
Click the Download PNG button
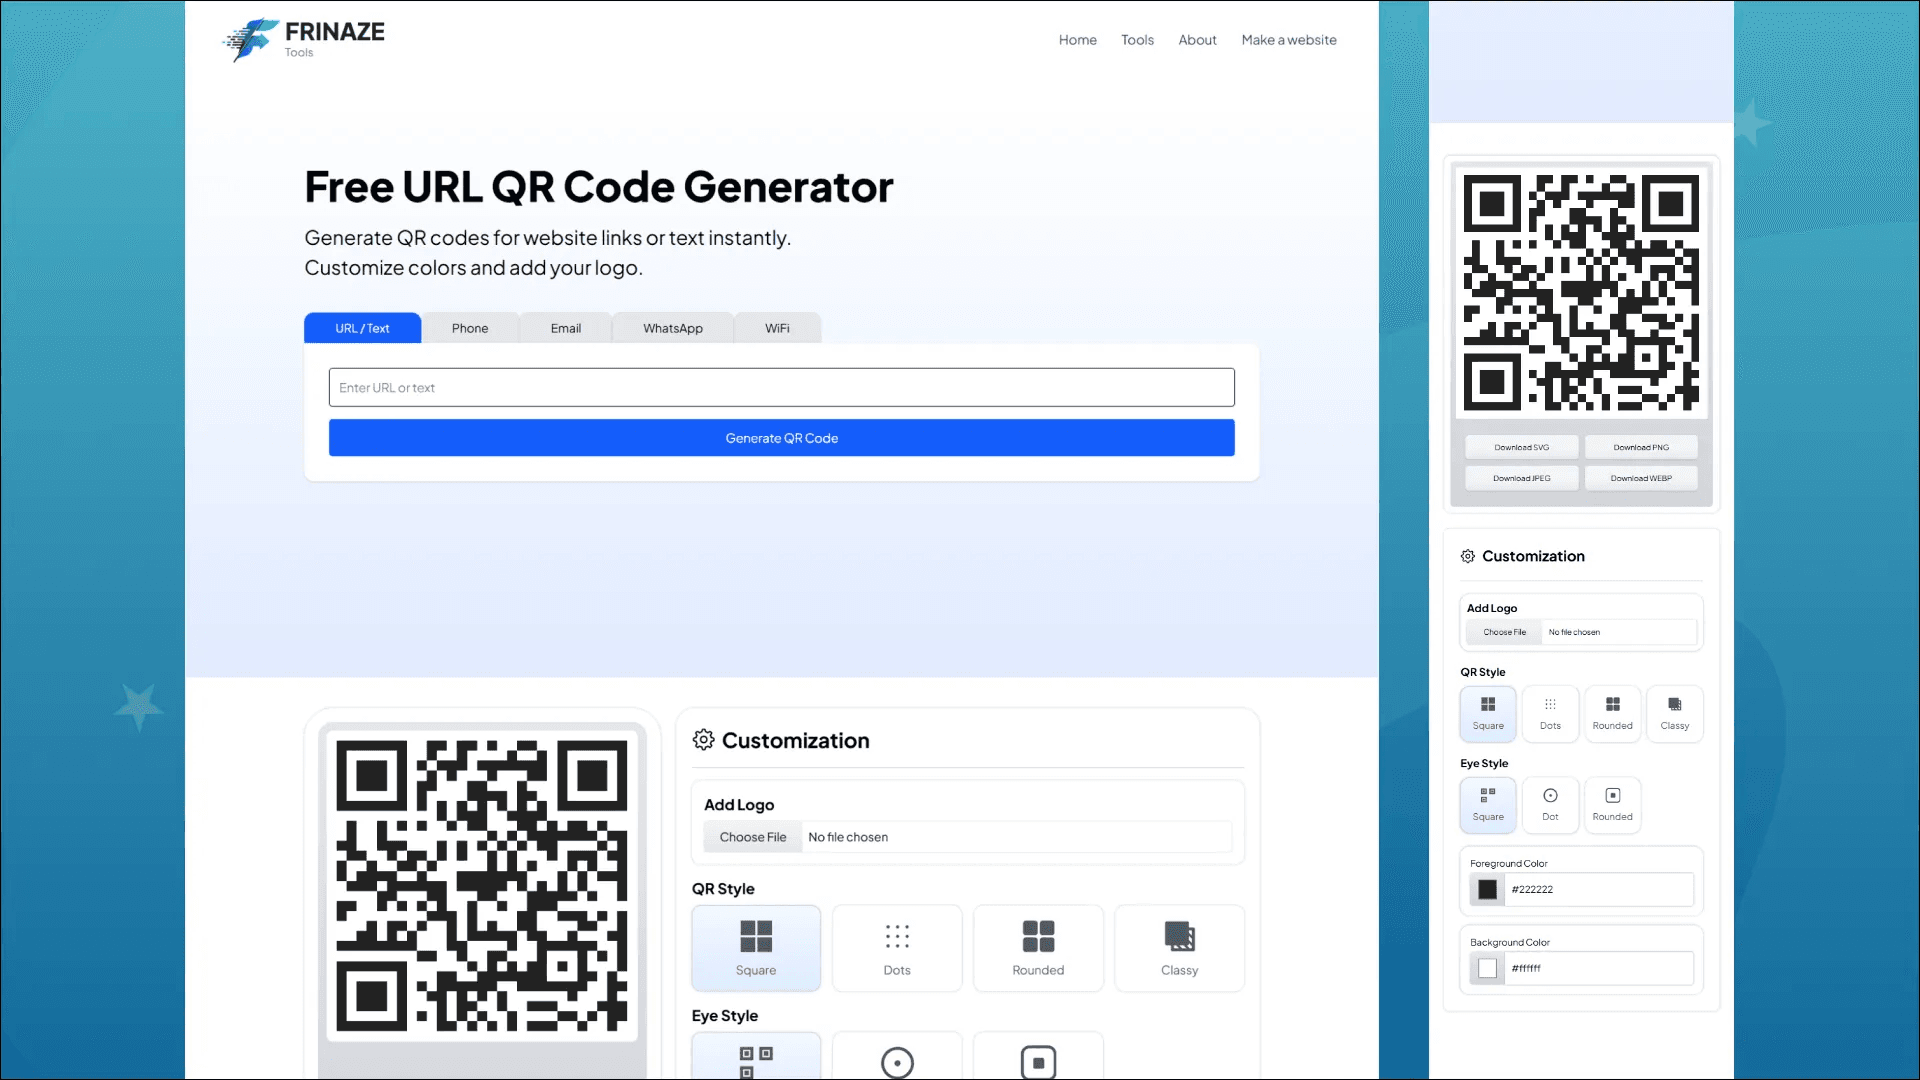(x=1640, y=447)
